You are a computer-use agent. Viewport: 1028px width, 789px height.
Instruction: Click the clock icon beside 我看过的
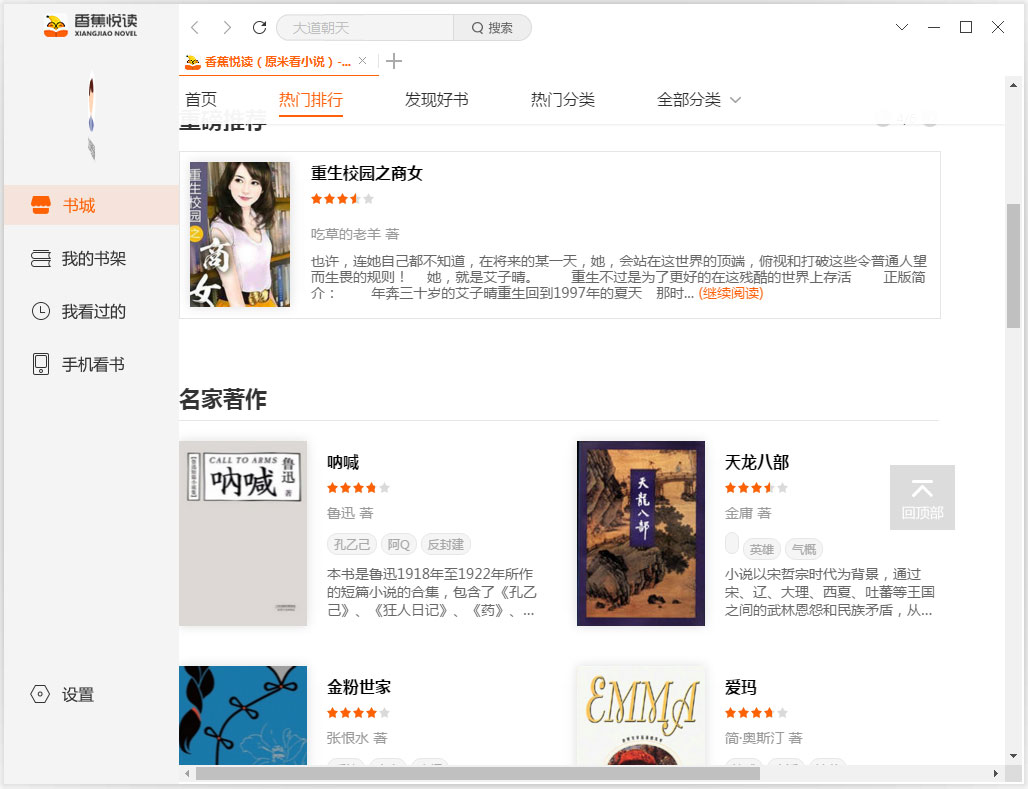[41, 311]
